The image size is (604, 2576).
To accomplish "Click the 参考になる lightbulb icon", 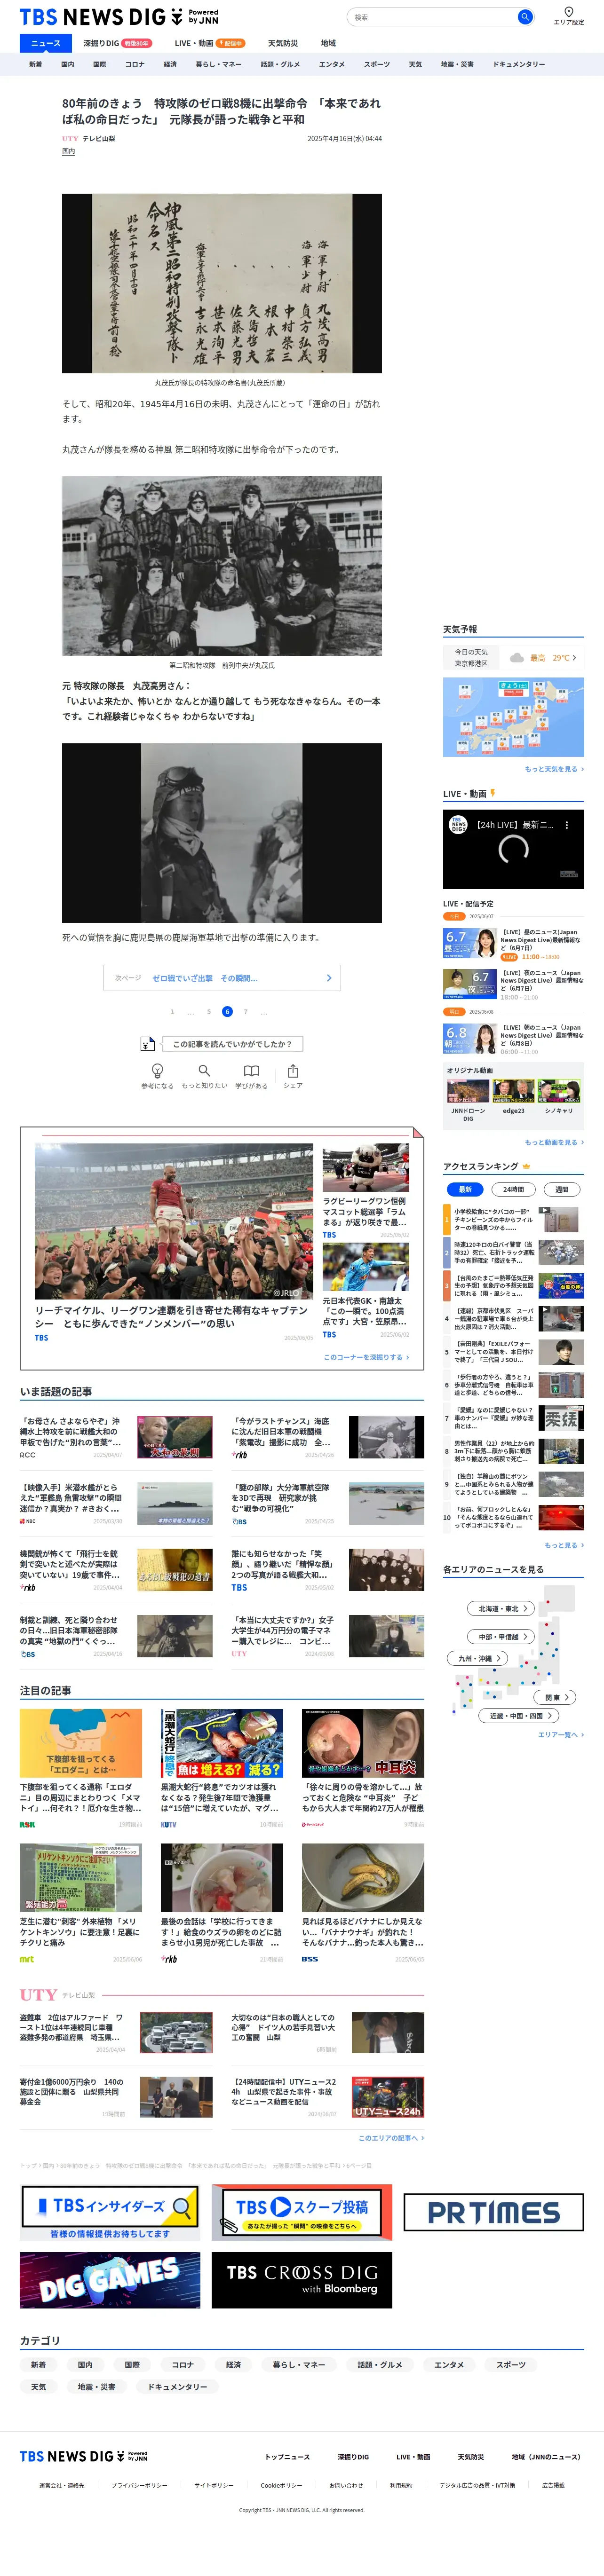I will pyautogui.click(x=157, y=1071).
